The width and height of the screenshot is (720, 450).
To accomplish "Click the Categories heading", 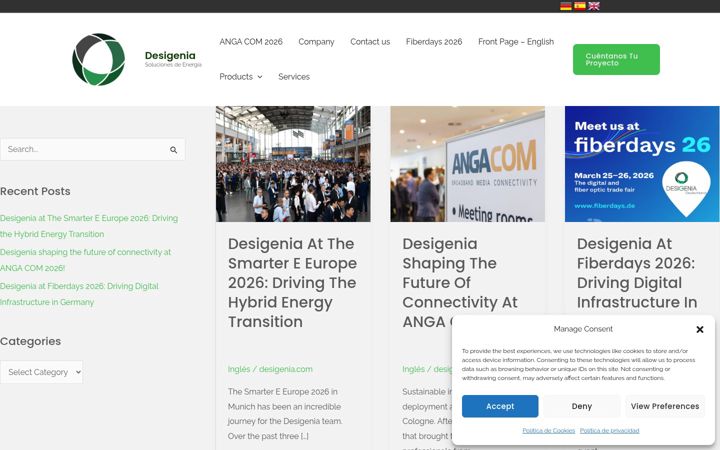I will 30,341.
